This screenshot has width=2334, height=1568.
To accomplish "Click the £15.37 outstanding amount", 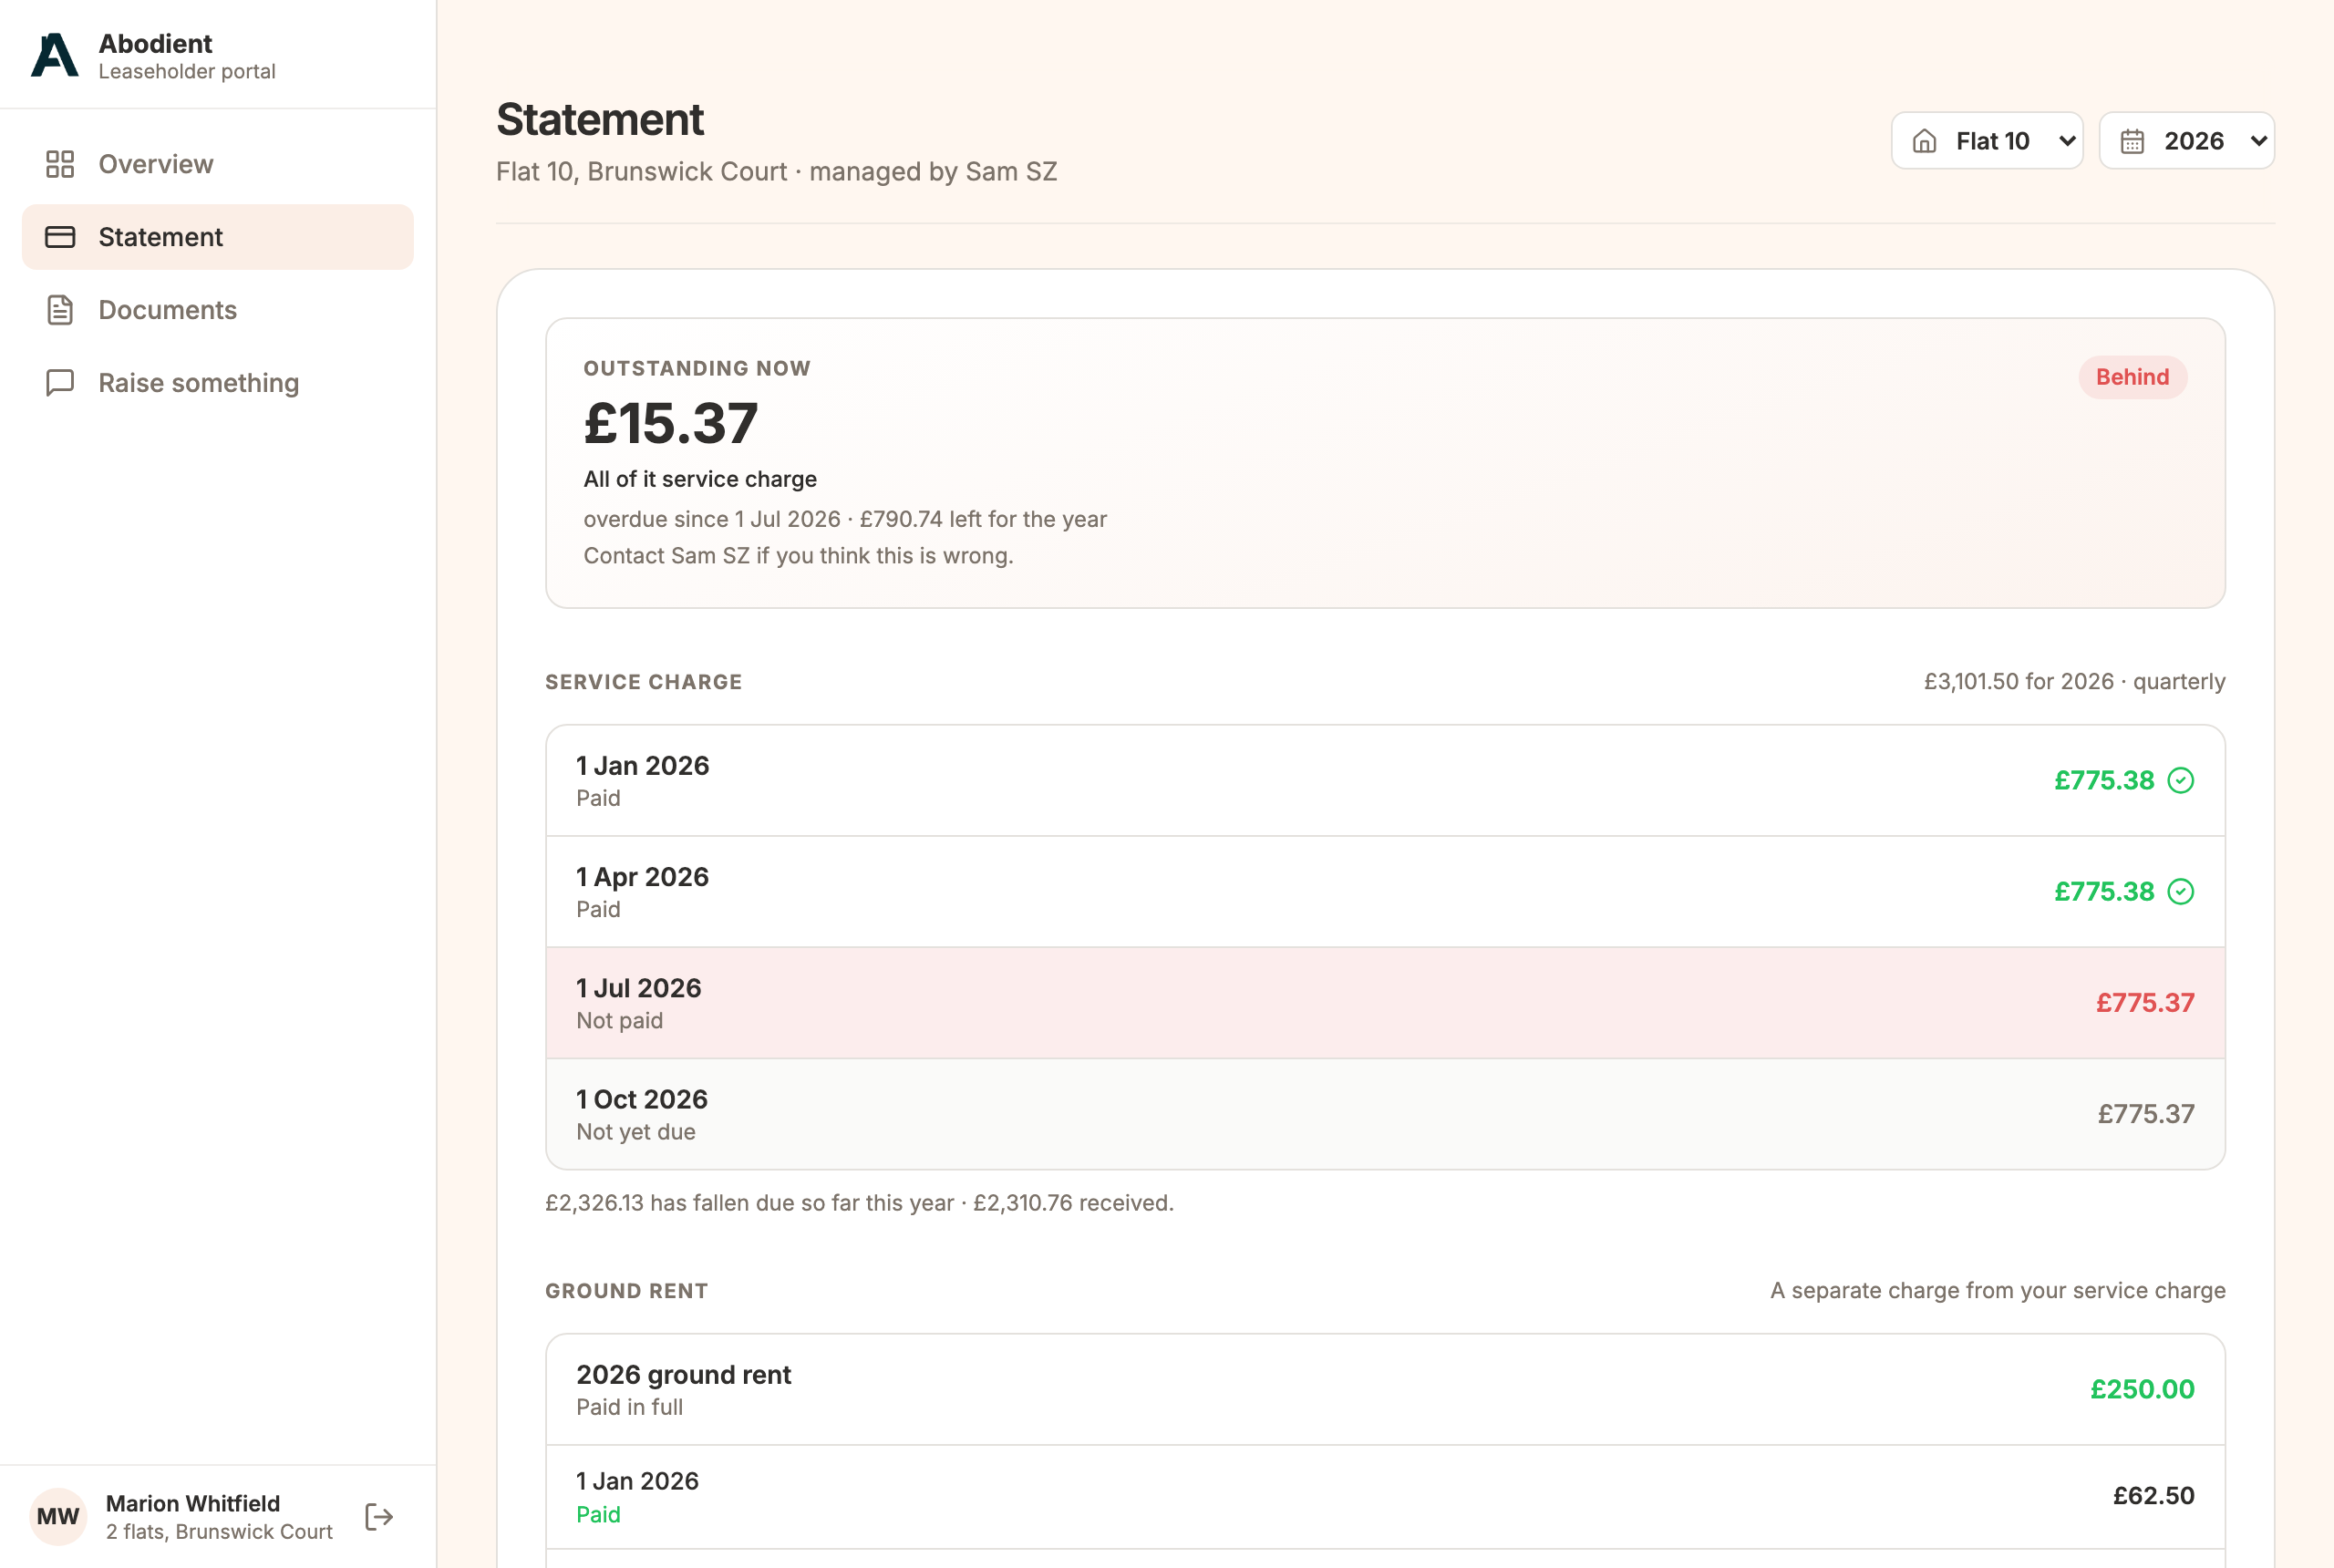I will [x=671, y=423].
